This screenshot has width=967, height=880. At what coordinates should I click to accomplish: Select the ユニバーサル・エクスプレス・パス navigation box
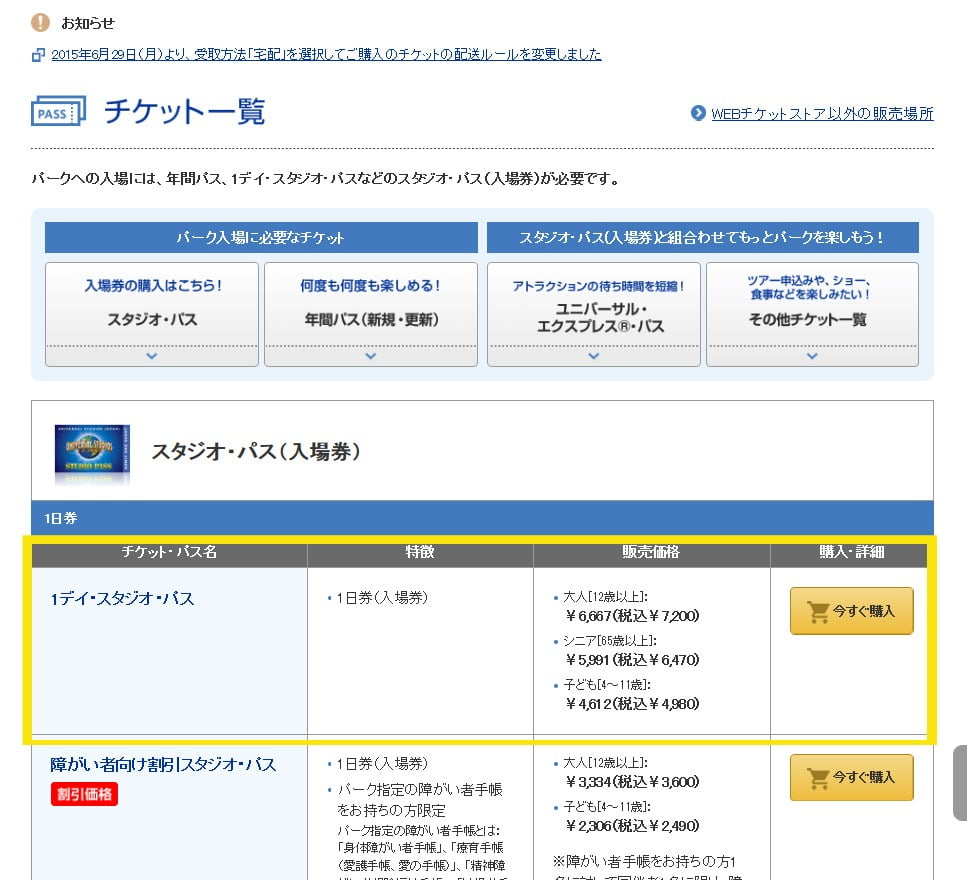593,304
